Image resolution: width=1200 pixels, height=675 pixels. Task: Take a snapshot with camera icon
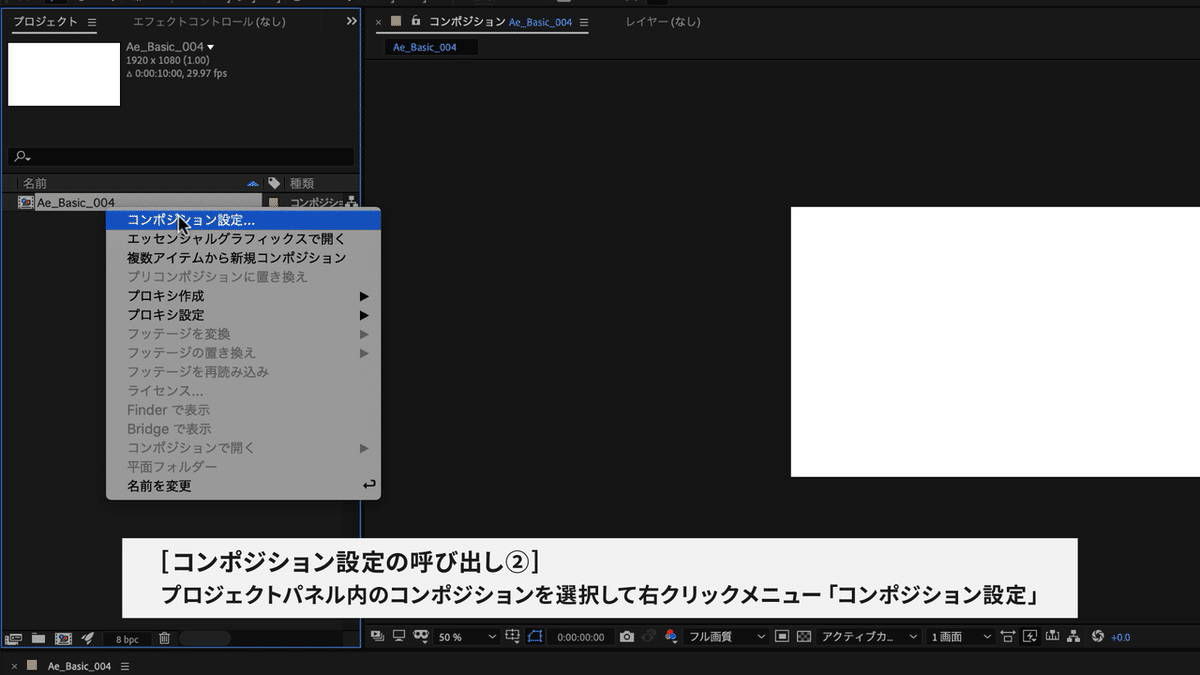[x=626, y=636]
